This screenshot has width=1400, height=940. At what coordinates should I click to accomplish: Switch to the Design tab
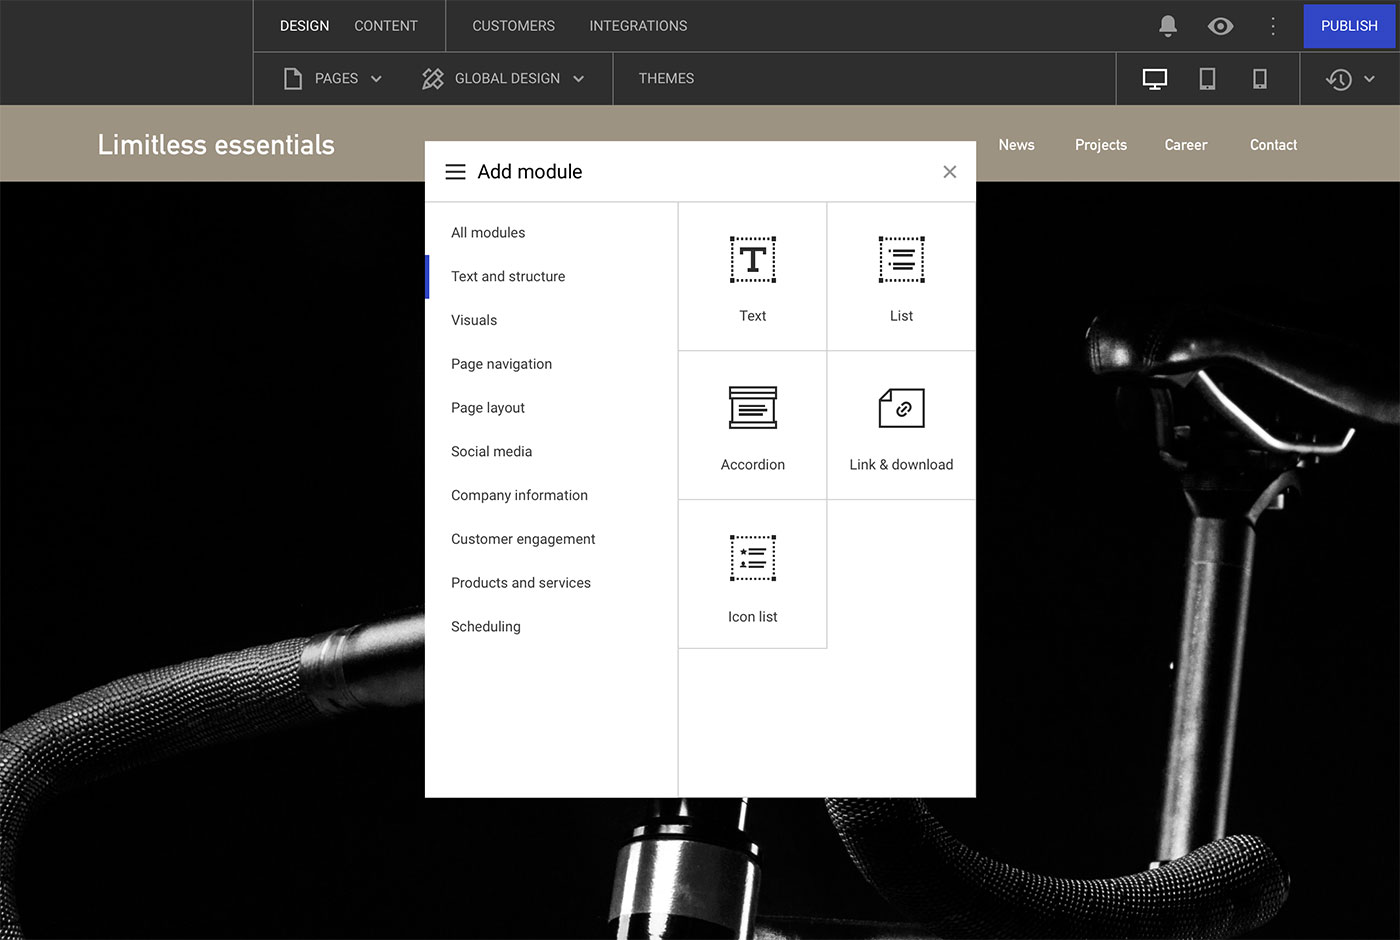(x=304, y=26)
